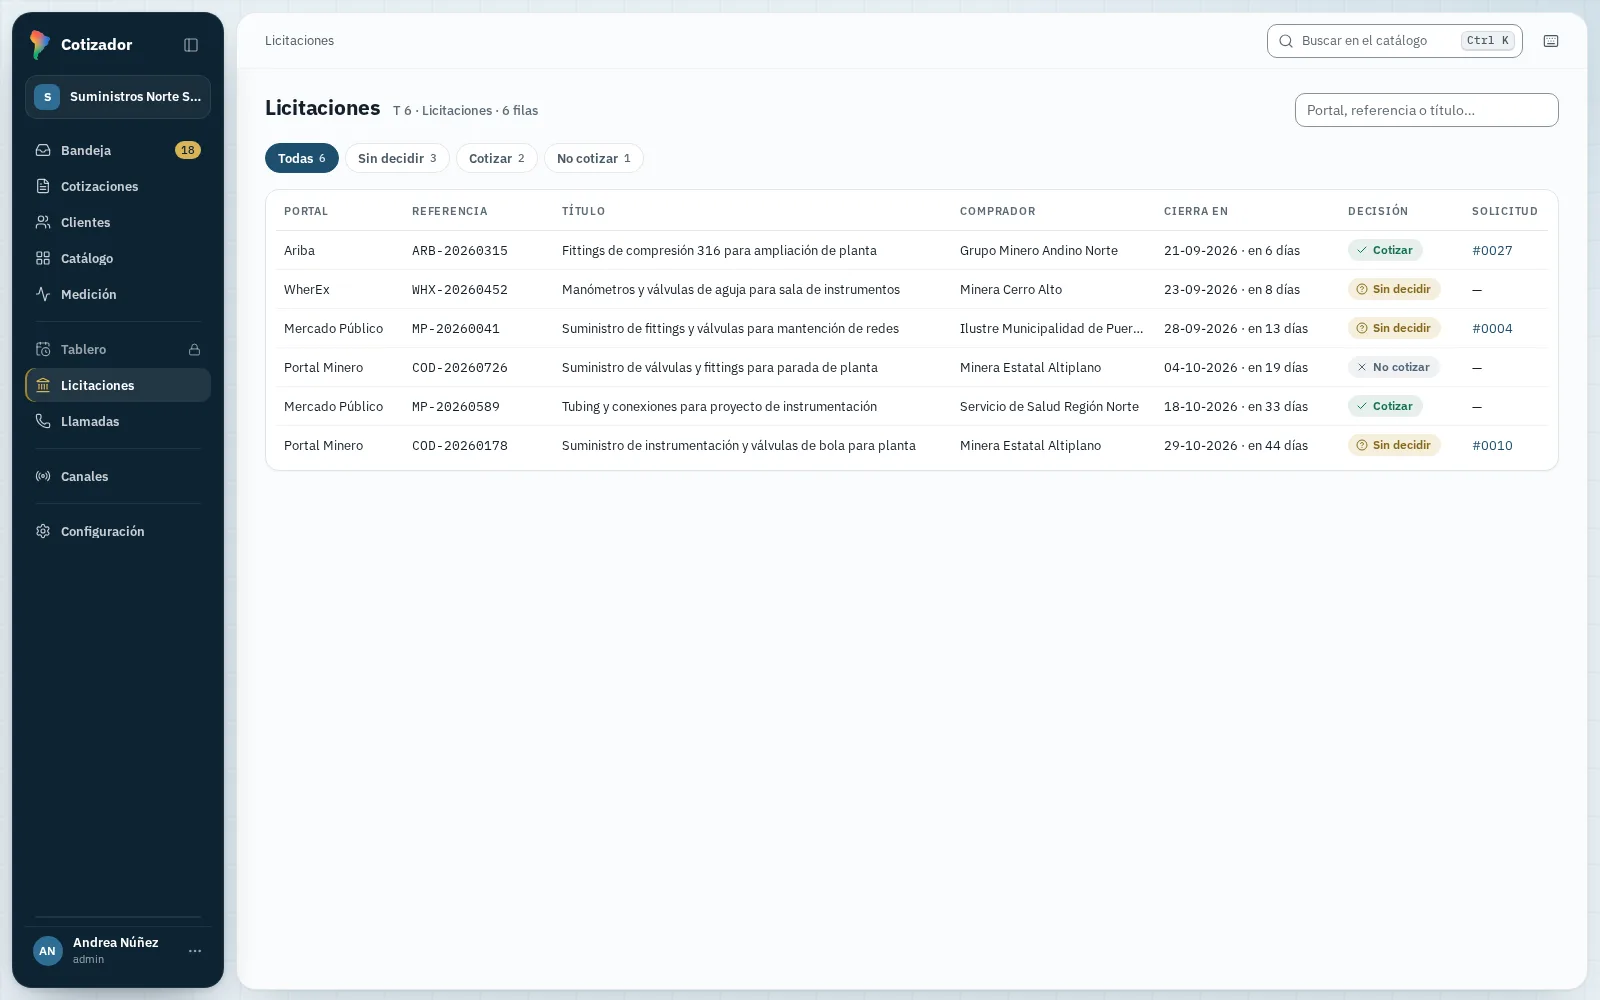Click Cotizar badge on ARB-20260315 row
The image size is (1600, 1000).
[x=1385, y=250]
